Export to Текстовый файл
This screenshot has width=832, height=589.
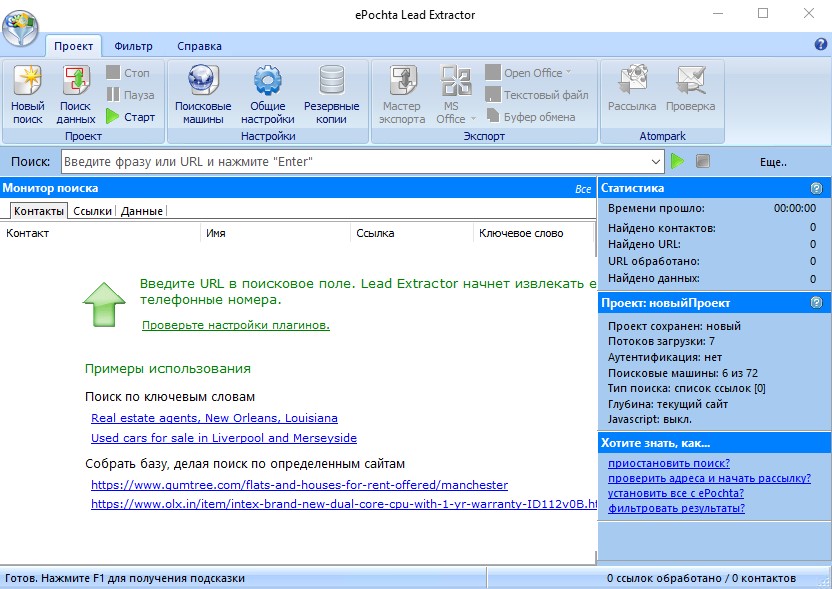(x=537, y=95)
